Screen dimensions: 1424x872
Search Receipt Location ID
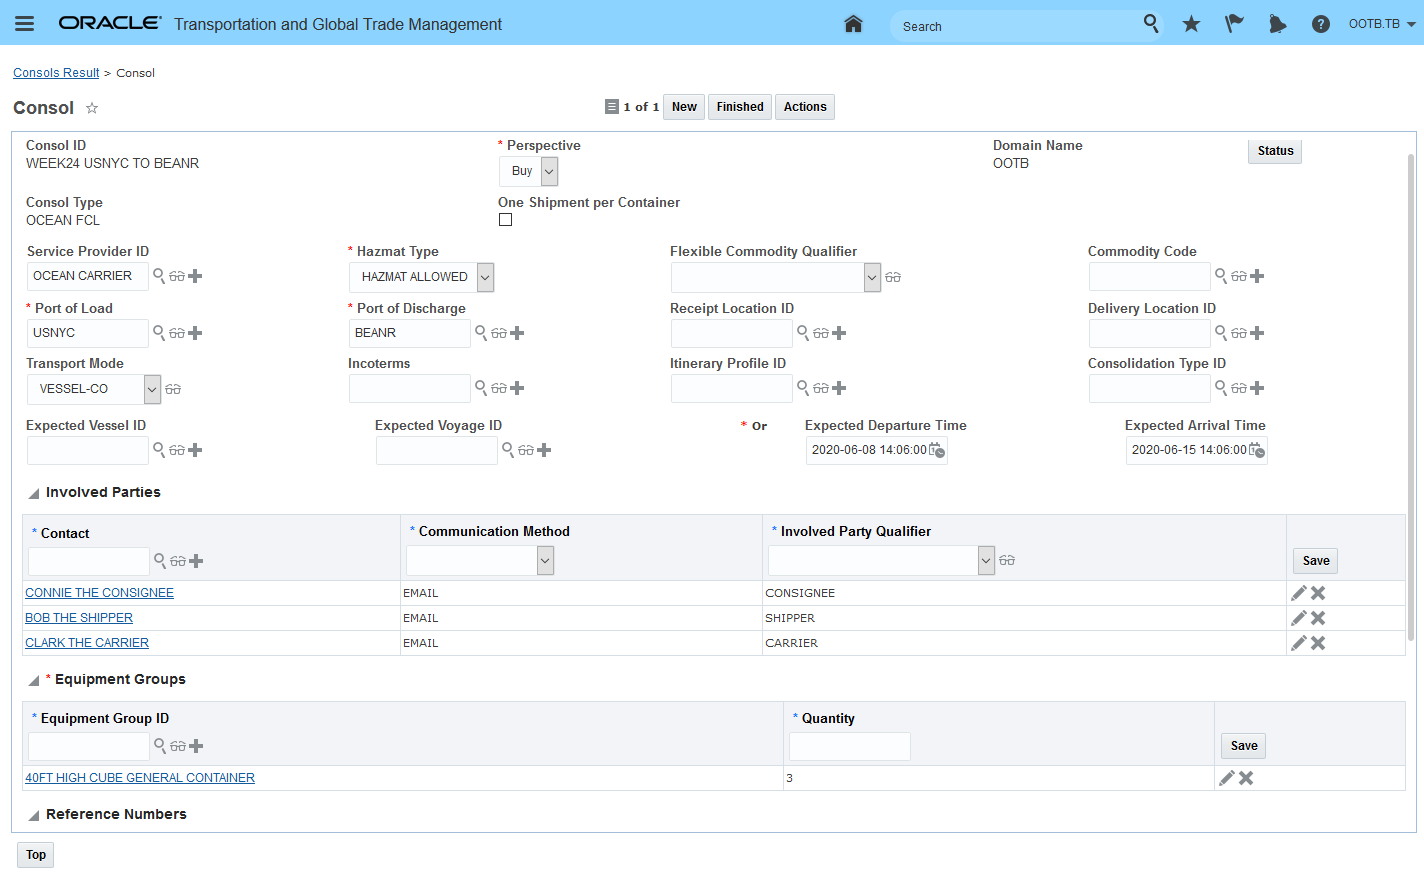click(803, 332)
